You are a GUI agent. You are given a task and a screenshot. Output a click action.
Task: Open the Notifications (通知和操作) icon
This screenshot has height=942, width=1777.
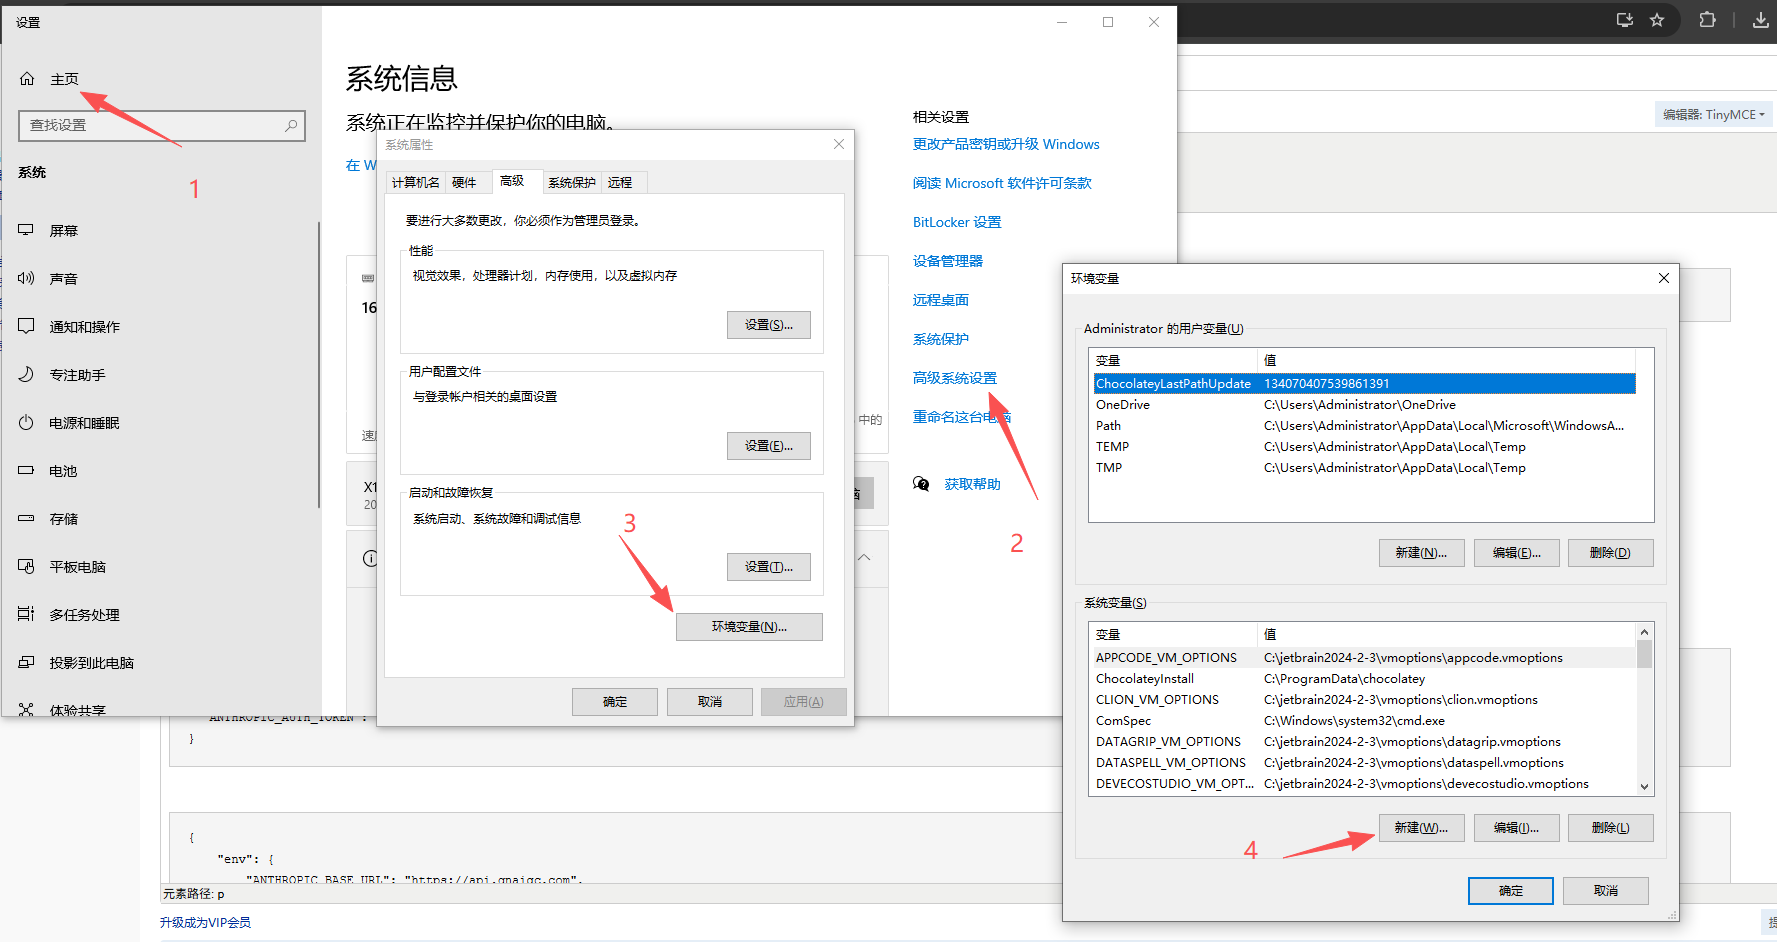click(x=26, y=326)
